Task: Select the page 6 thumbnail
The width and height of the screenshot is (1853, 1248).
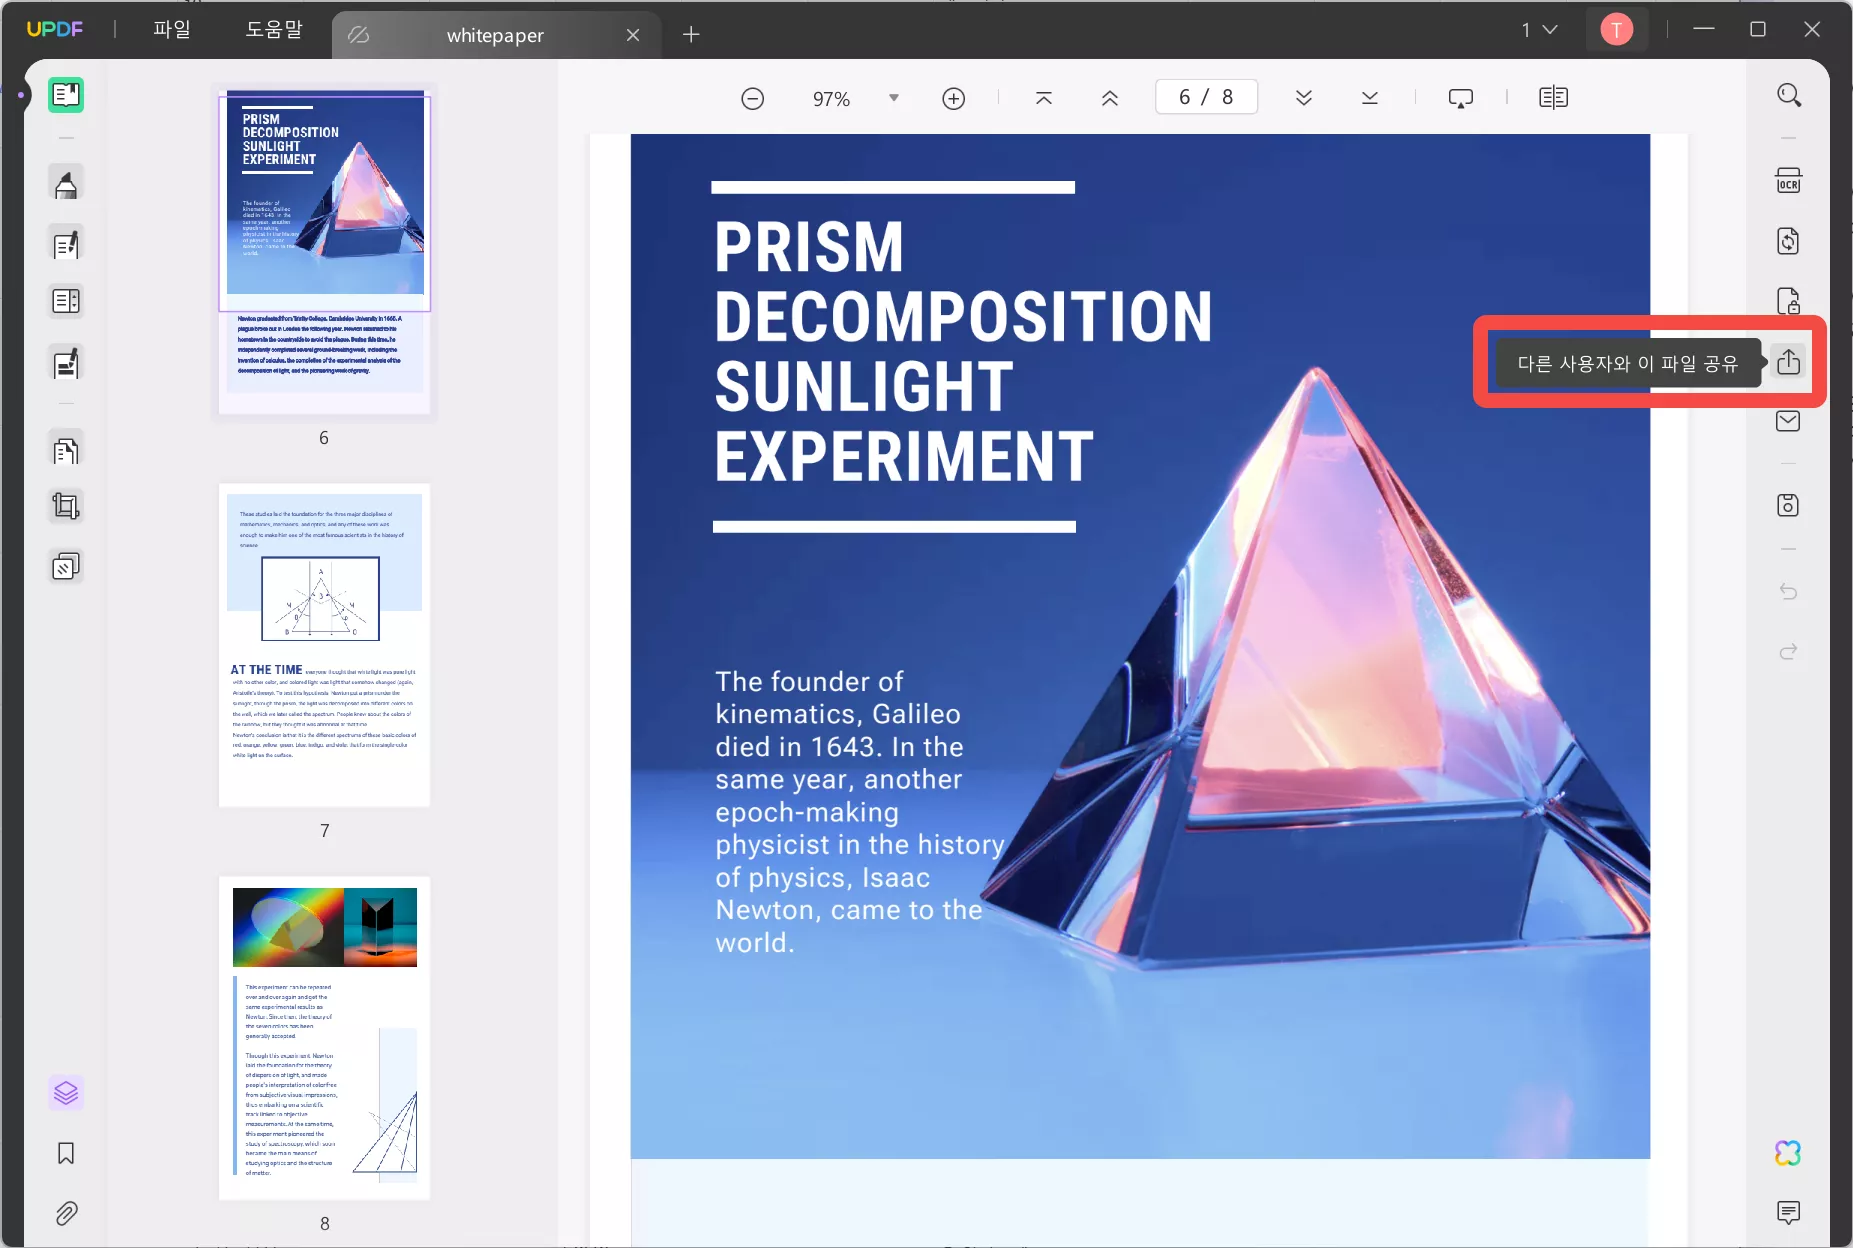Action: click(324, 250)
